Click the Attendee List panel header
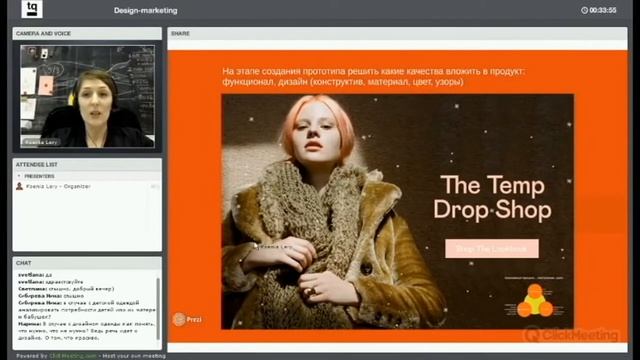Screen dimensions: 640x360 [87, 164]
